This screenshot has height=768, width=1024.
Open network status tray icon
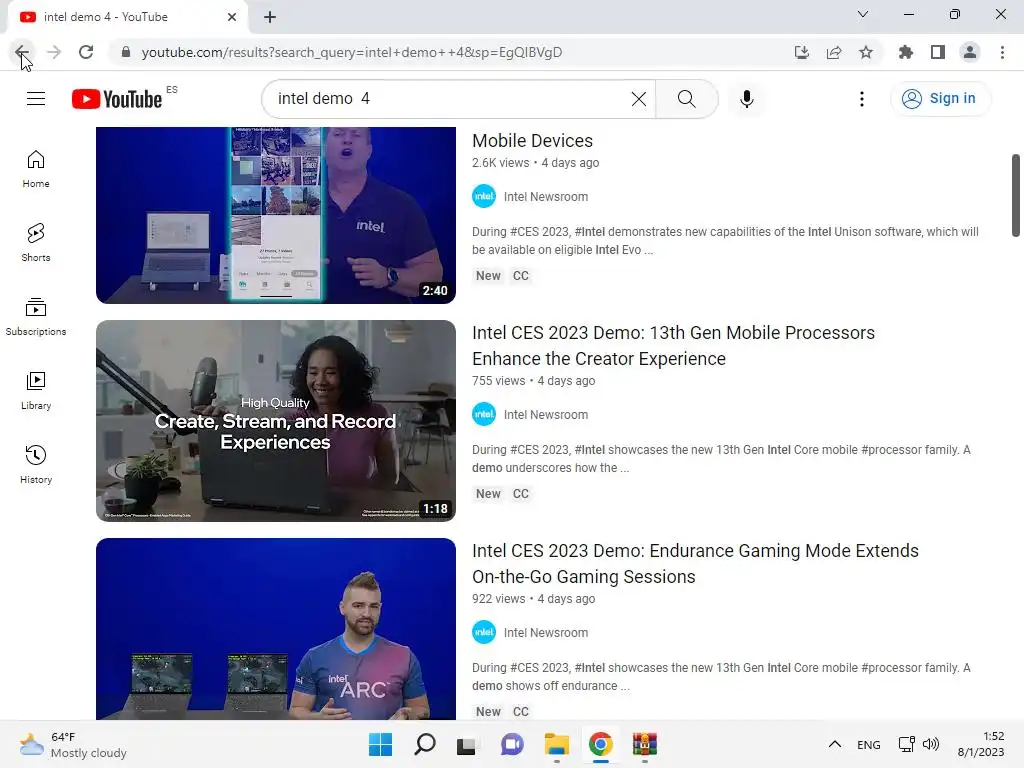point(906,744)
